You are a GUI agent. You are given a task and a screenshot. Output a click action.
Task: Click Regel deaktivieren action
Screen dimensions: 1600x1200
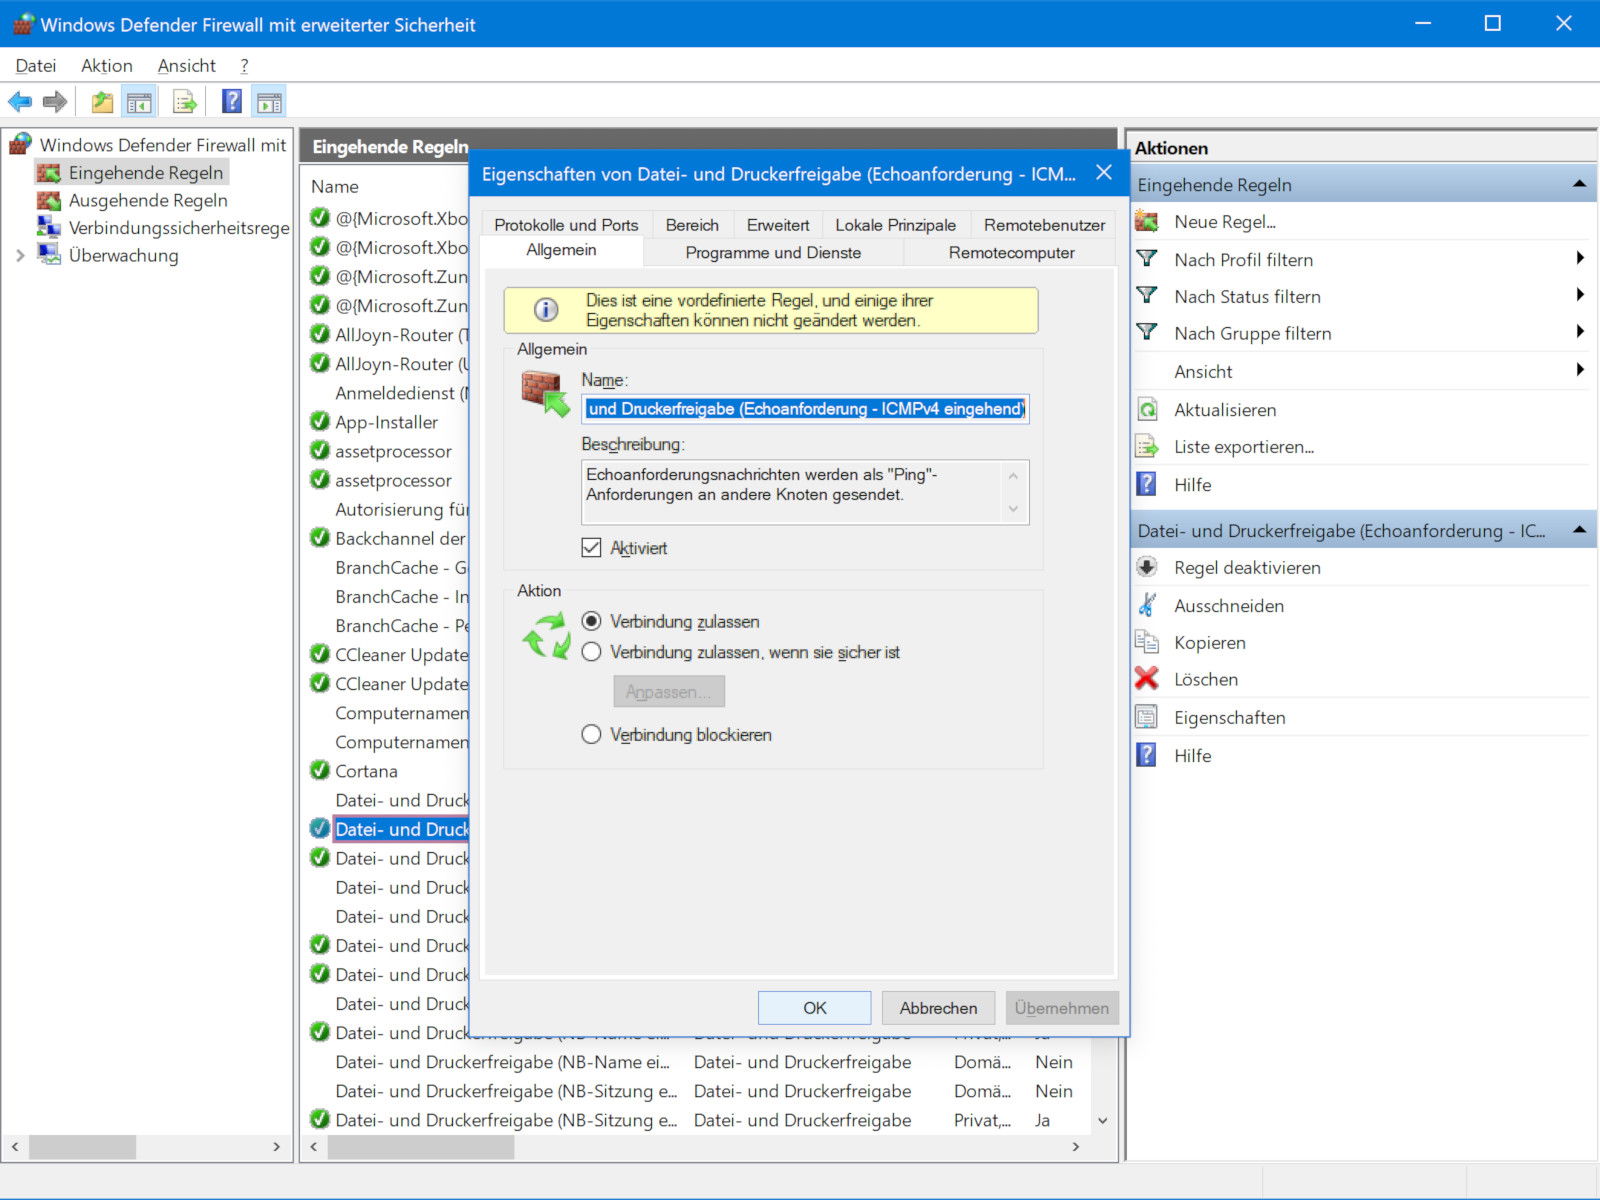coord(1247,568)
